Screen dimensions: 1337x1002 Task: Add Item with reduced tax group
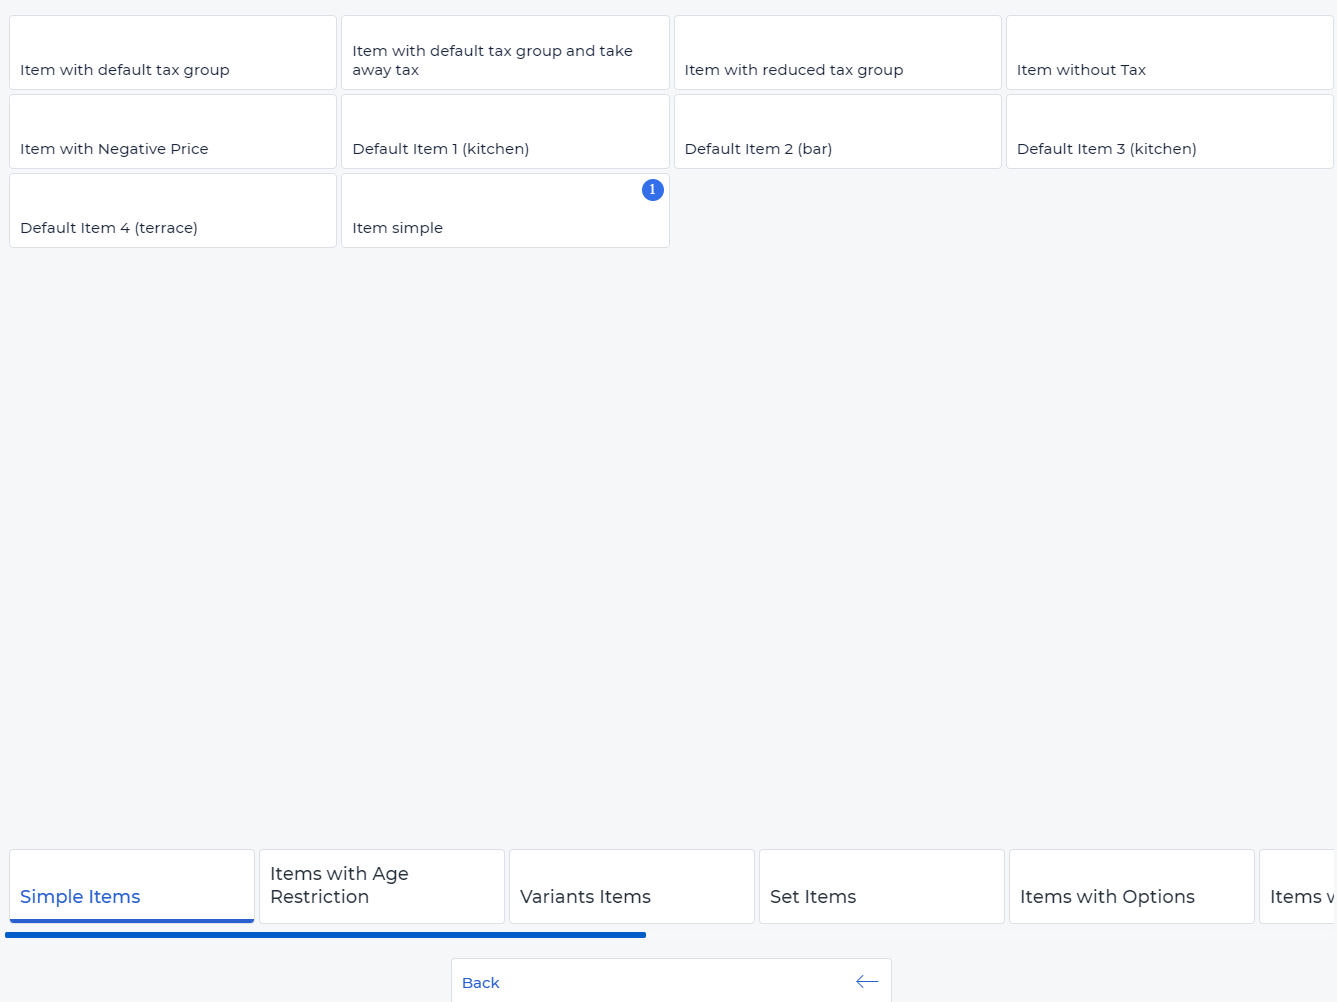click(837, 53)
